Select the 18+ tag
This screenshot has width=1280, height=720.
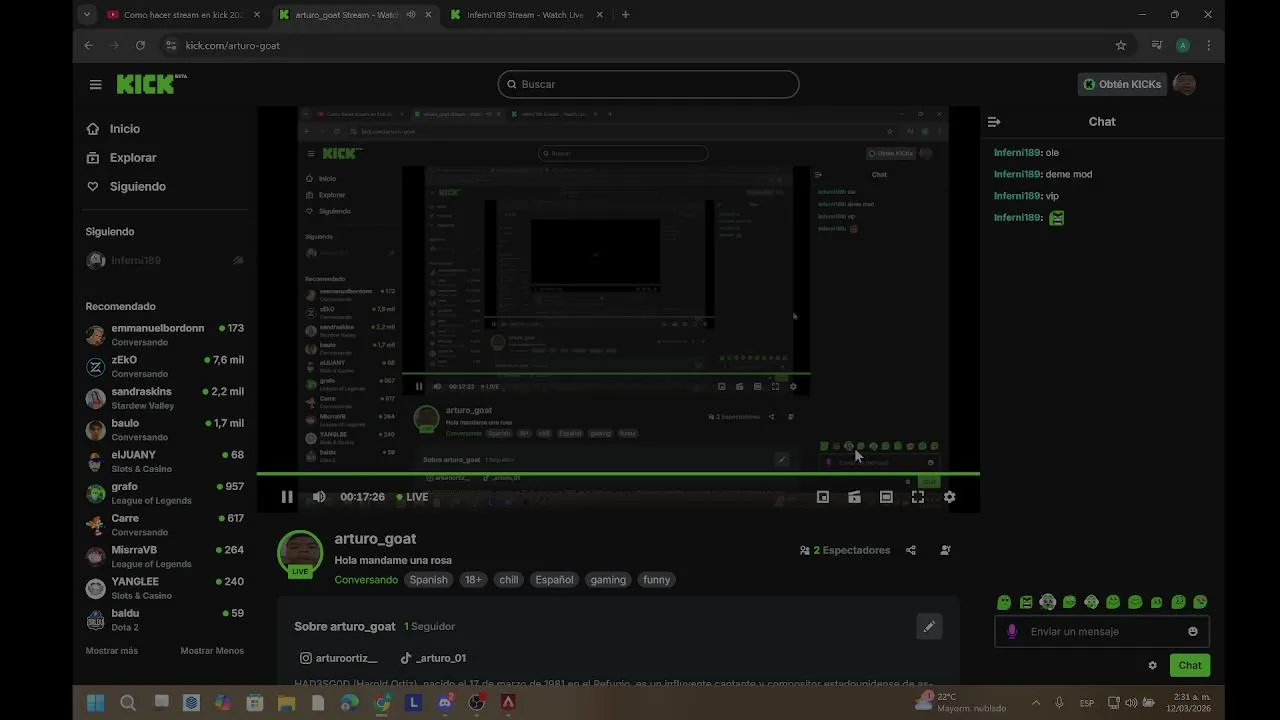point(473,580)
